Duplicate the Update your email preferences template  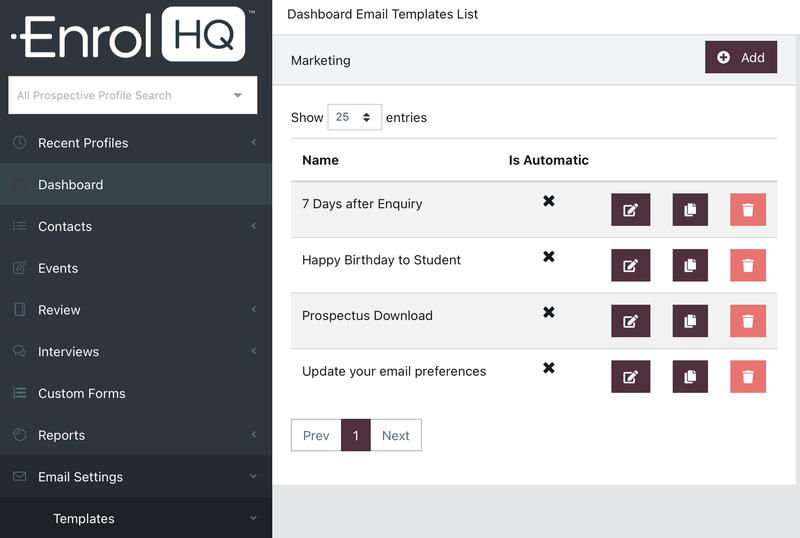point(690,377)
